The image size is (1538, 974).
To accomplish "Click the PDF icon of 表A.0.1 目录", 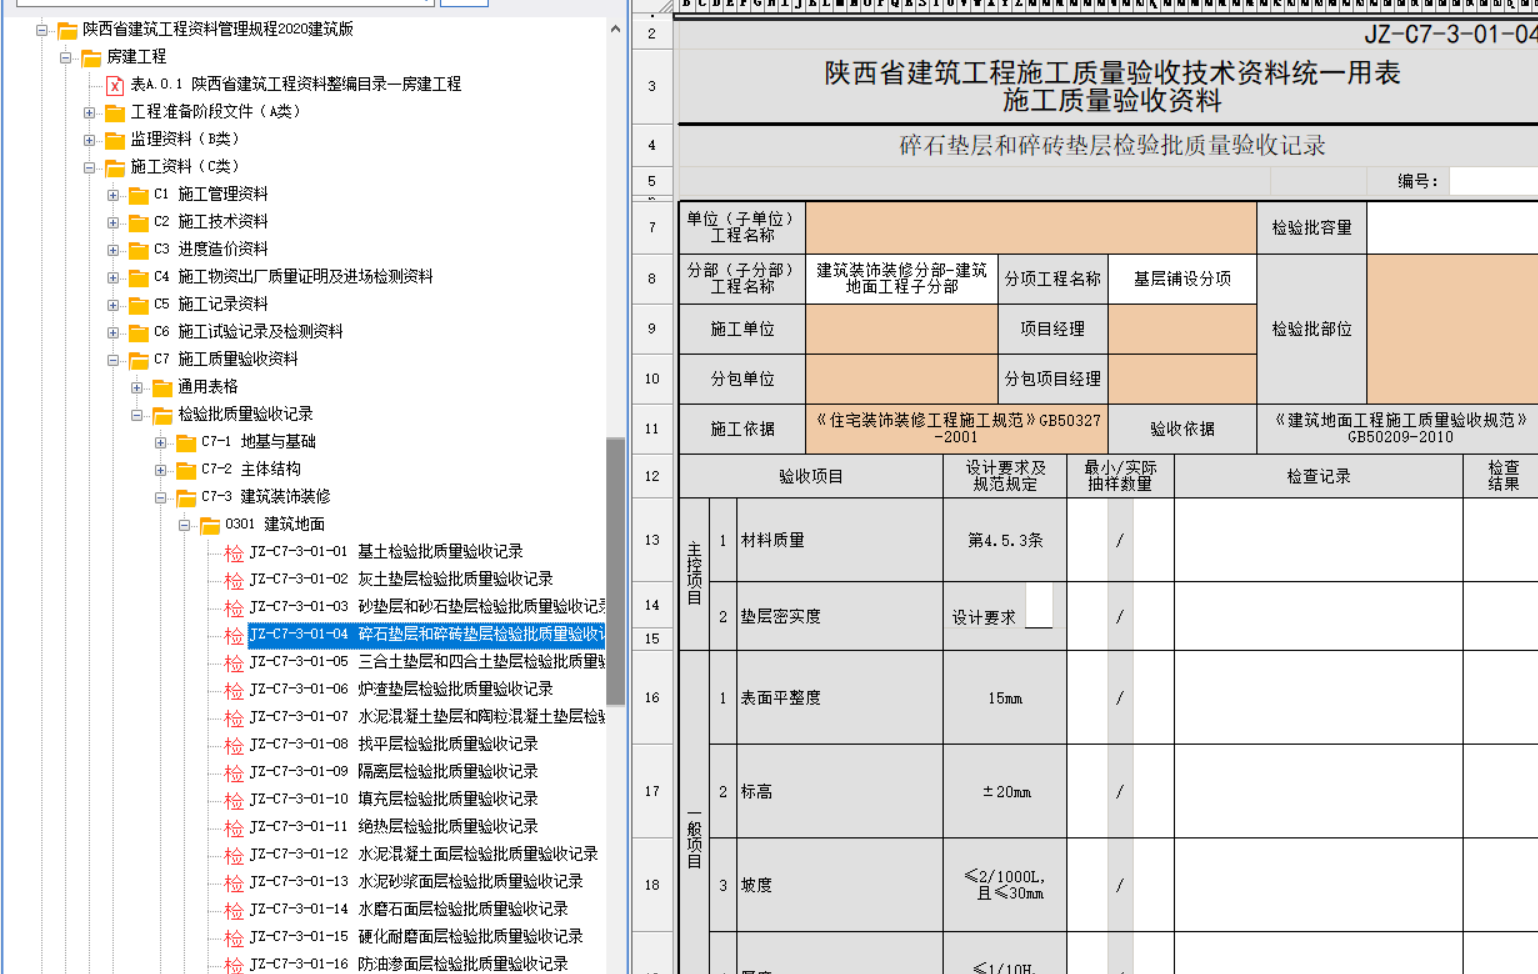I will (x=115, y=85).
